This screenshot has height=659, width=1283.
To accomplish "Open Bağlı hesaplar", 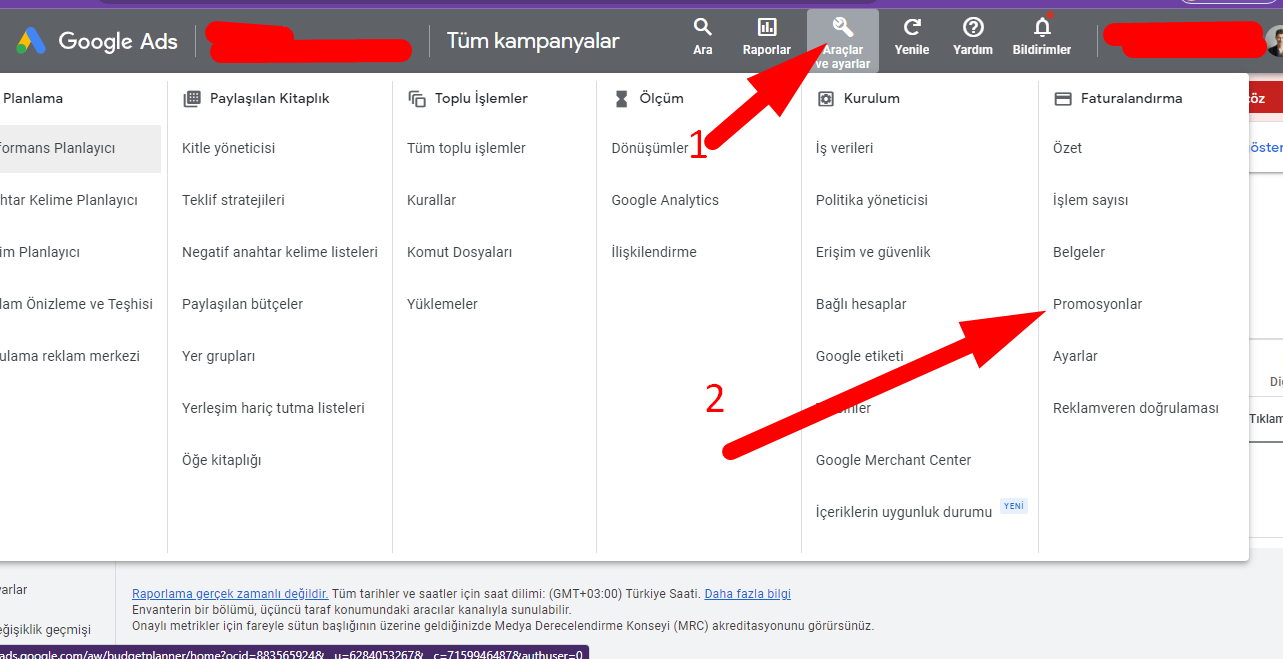I will point(861,304).
